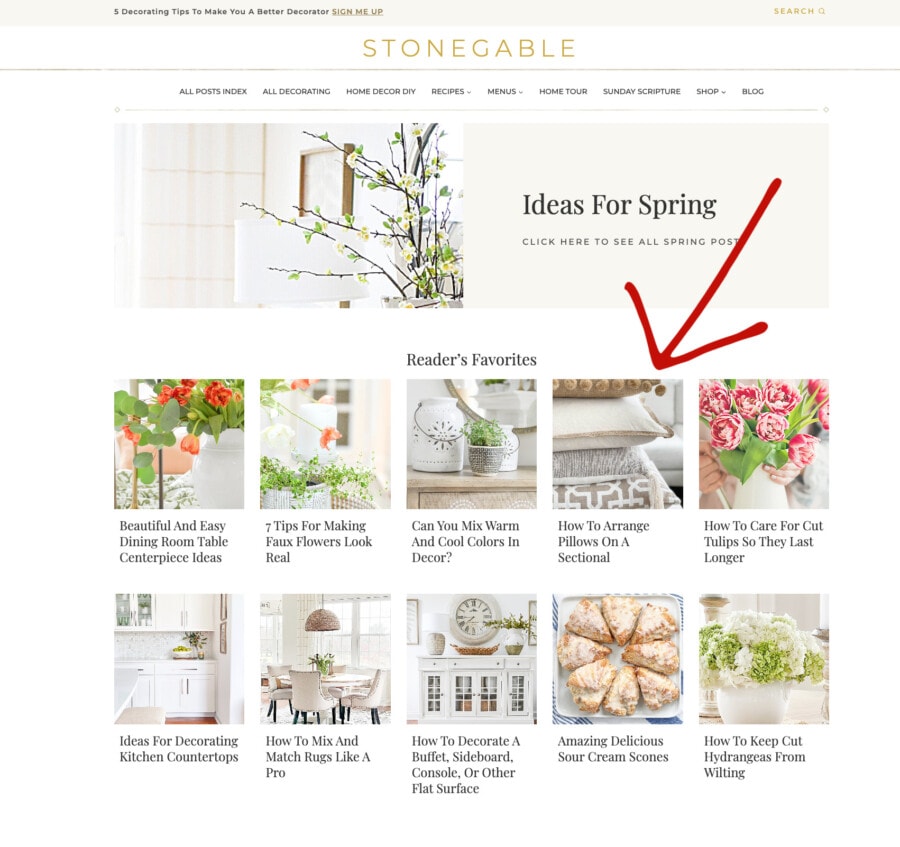Read 7 Tips For Making Faux Flowers
Viewport: 900px width, 847px height.
319,542
